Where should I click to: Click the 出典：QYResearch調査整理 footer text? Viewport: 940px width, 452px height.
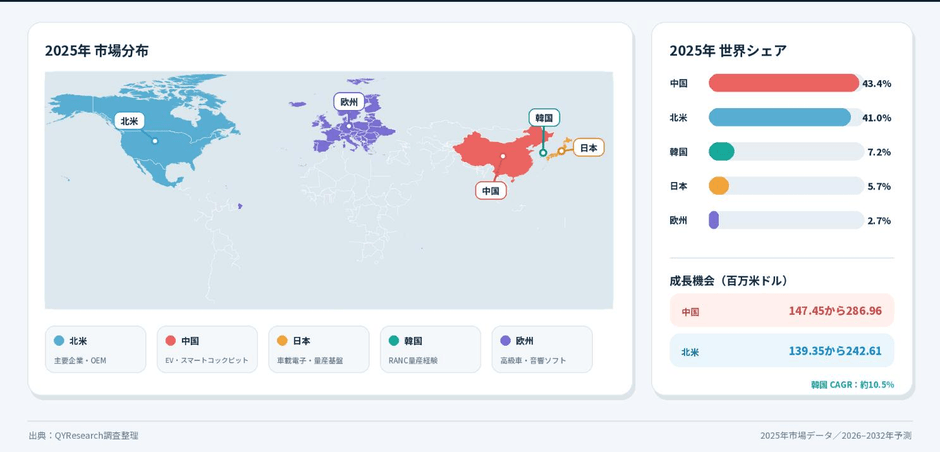[x=83, y=436]
